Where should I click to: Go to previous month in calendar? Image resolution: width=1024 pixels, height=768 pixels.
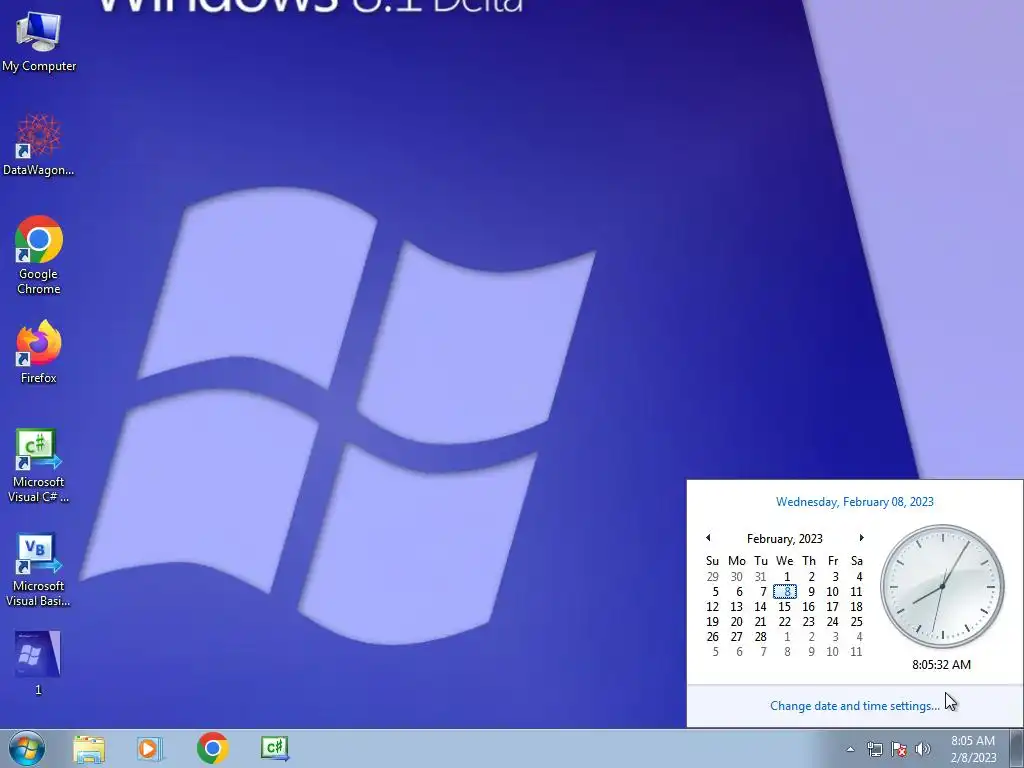(x=708, y=538)
